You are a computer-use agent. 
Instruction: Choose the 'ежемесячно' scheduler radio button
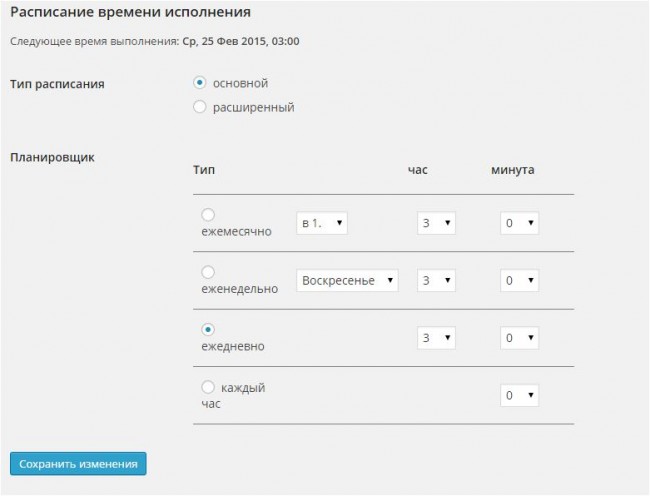click(208, 214)
